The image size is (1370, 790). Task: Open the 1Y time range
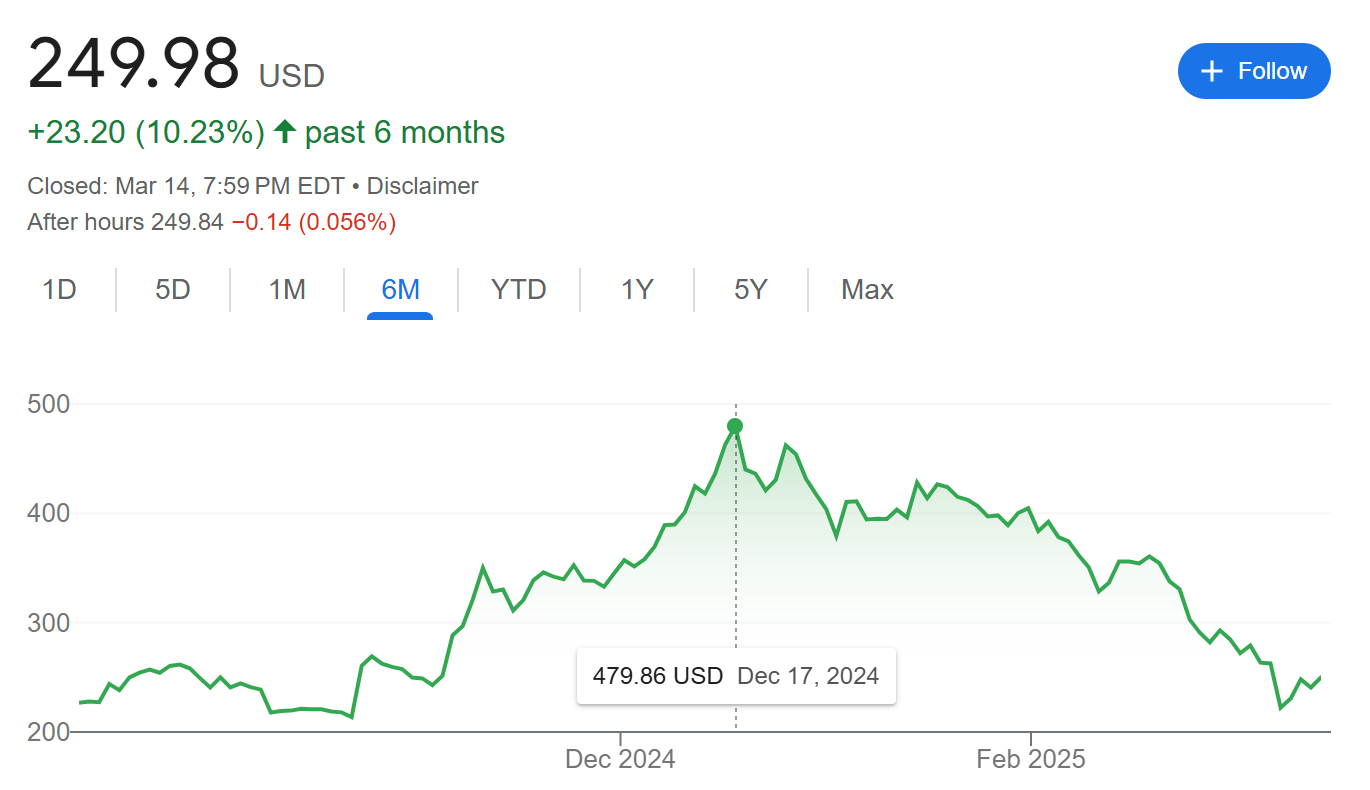coord(637,290)
